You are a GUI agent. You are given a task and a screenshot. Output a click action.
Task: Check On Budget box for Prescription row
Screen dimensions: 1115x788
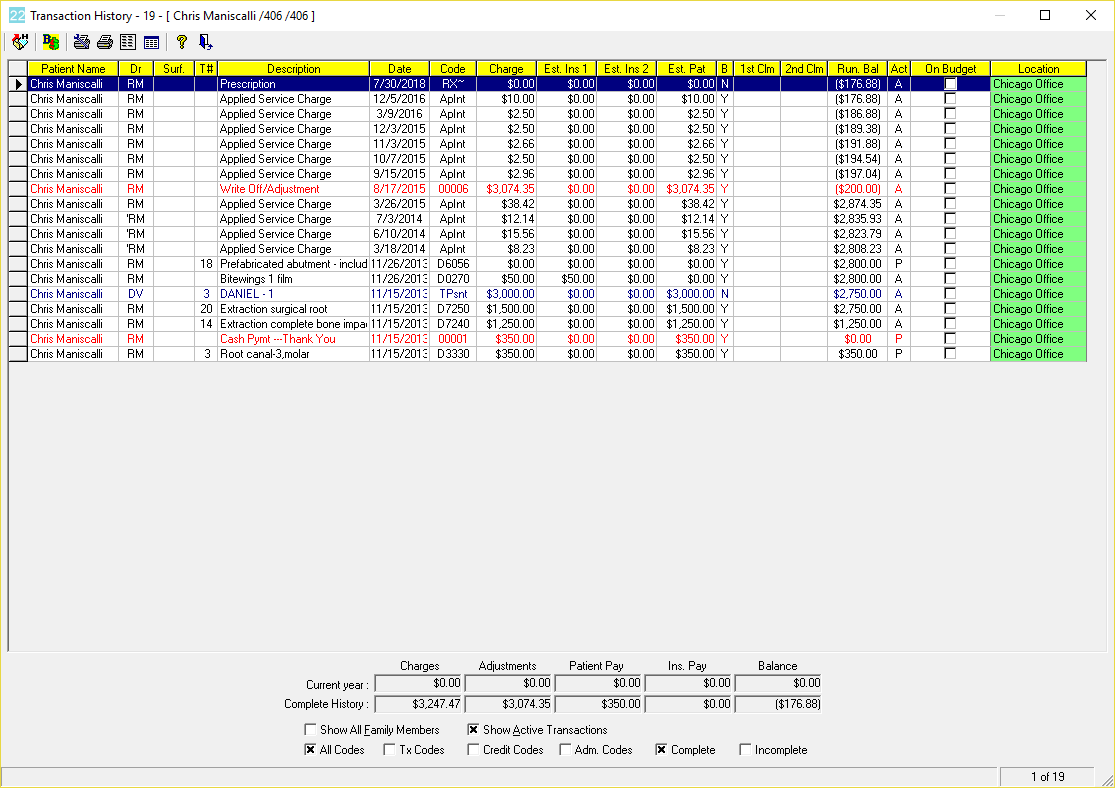pos(950,84)
